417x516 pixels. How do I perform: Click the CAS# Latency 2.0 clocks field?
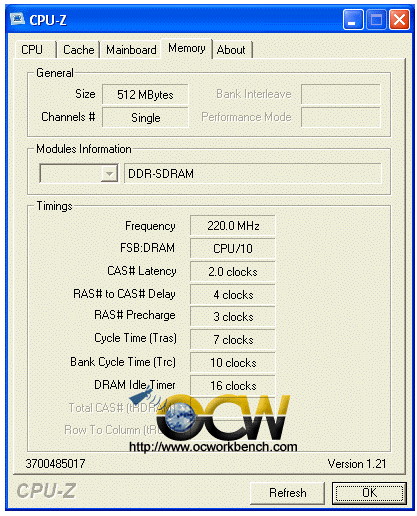tap(233, 272)
